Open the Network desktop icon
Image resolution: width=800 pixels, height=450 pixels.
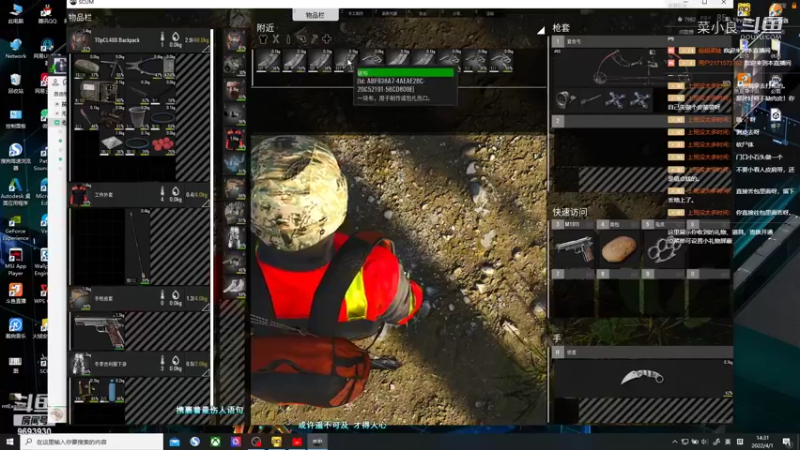point(15,48)
